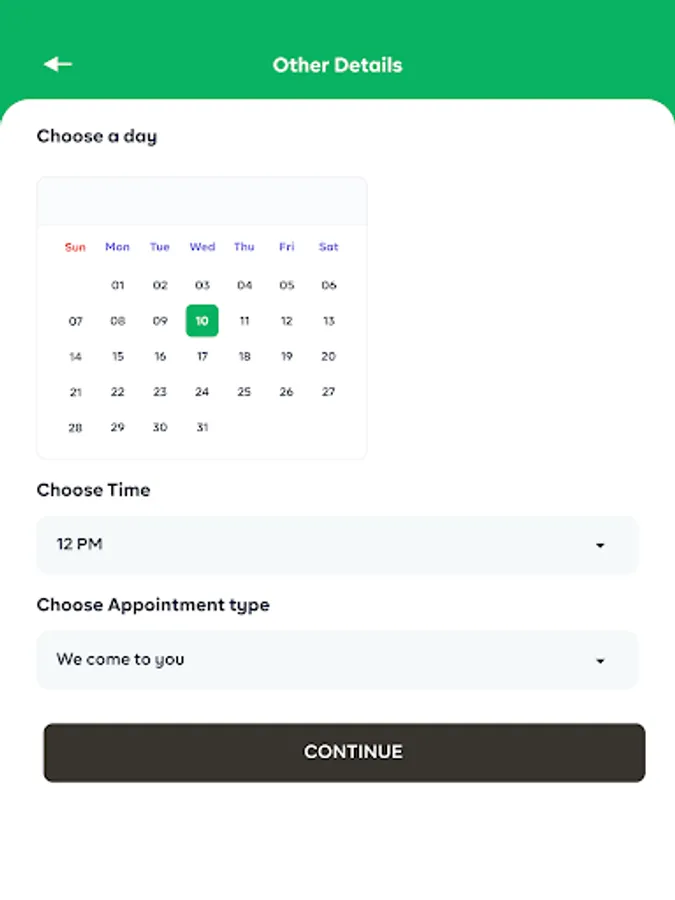Select date 28 on the calendar
Screen dimensions: 675x900
75,428
